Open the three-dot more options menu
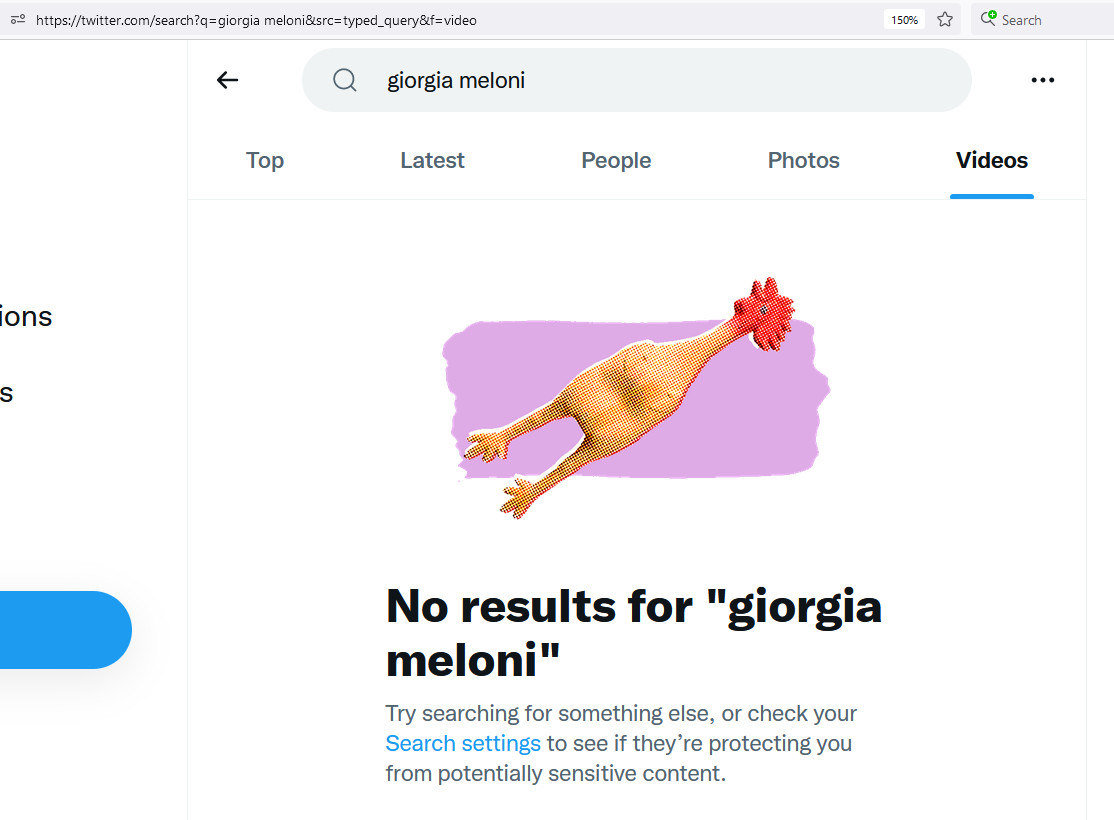This screenshot has width=1114, height=820. (x=1043, y=80)
